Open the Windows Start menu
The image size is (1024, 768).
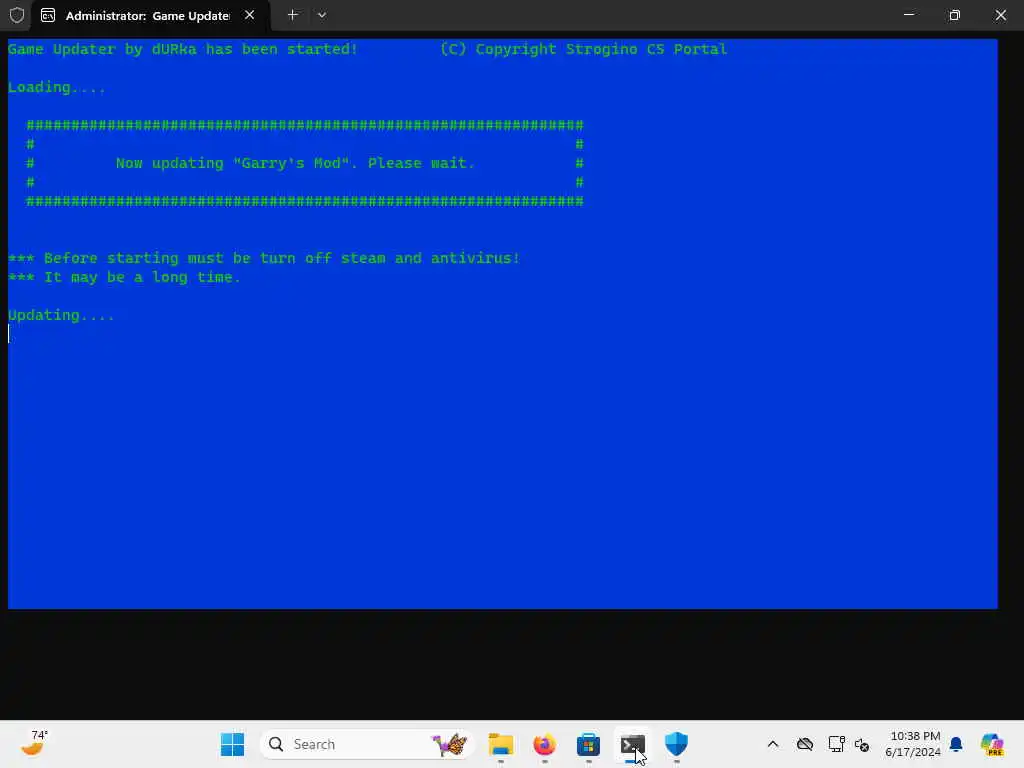[x=232, y=744]
